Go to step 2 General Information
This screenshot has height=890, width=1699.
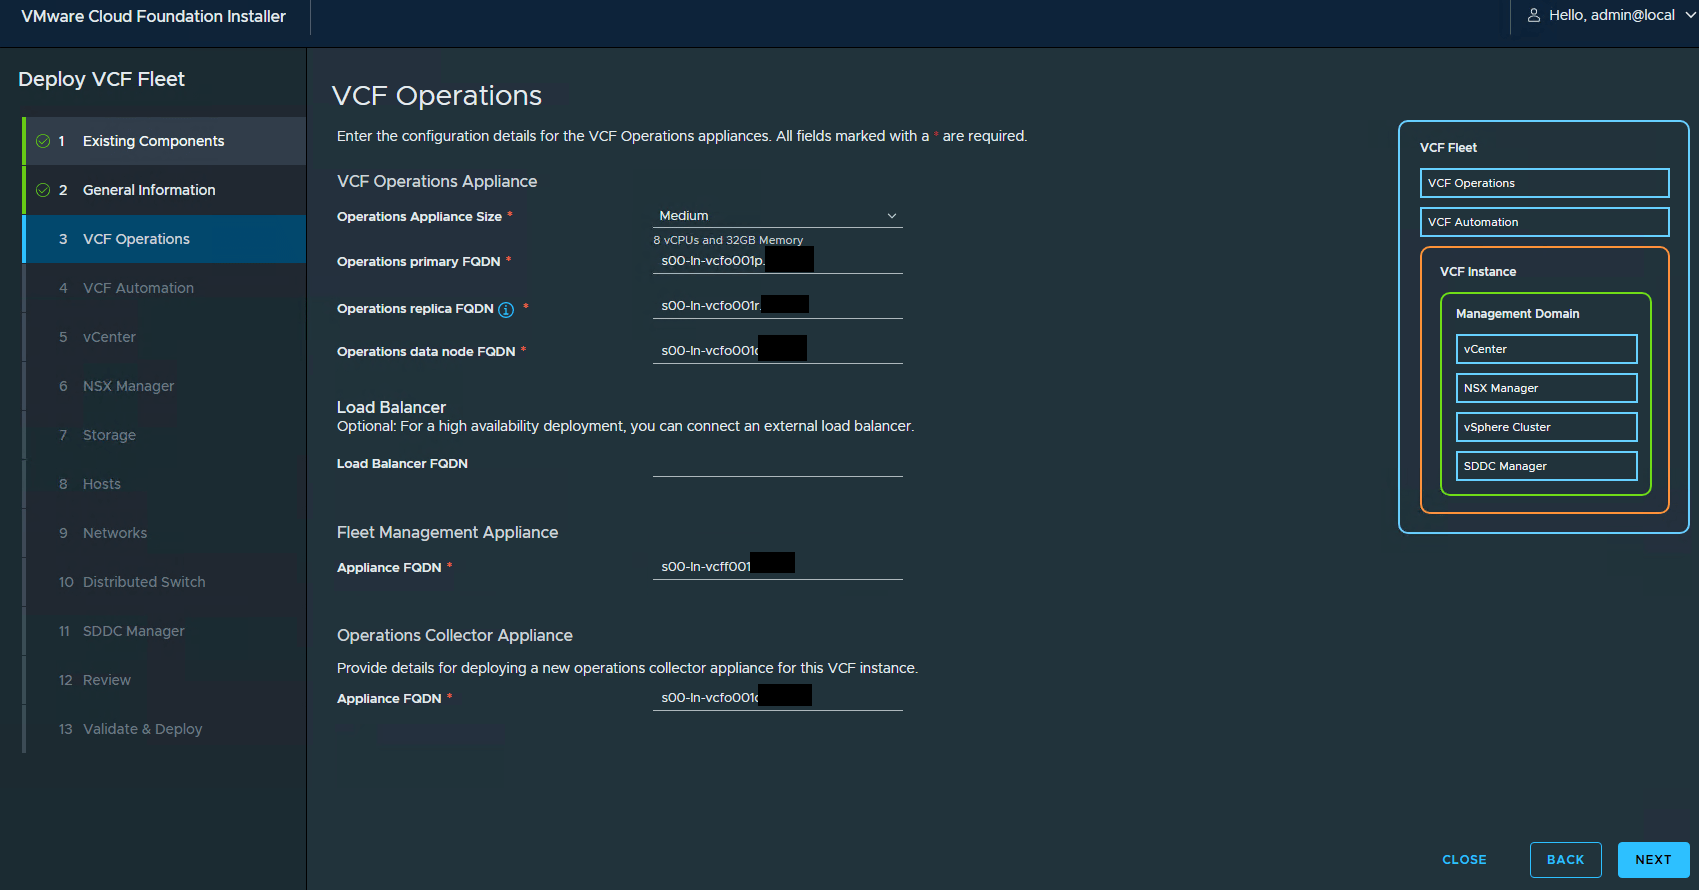[x=165, y=190]
